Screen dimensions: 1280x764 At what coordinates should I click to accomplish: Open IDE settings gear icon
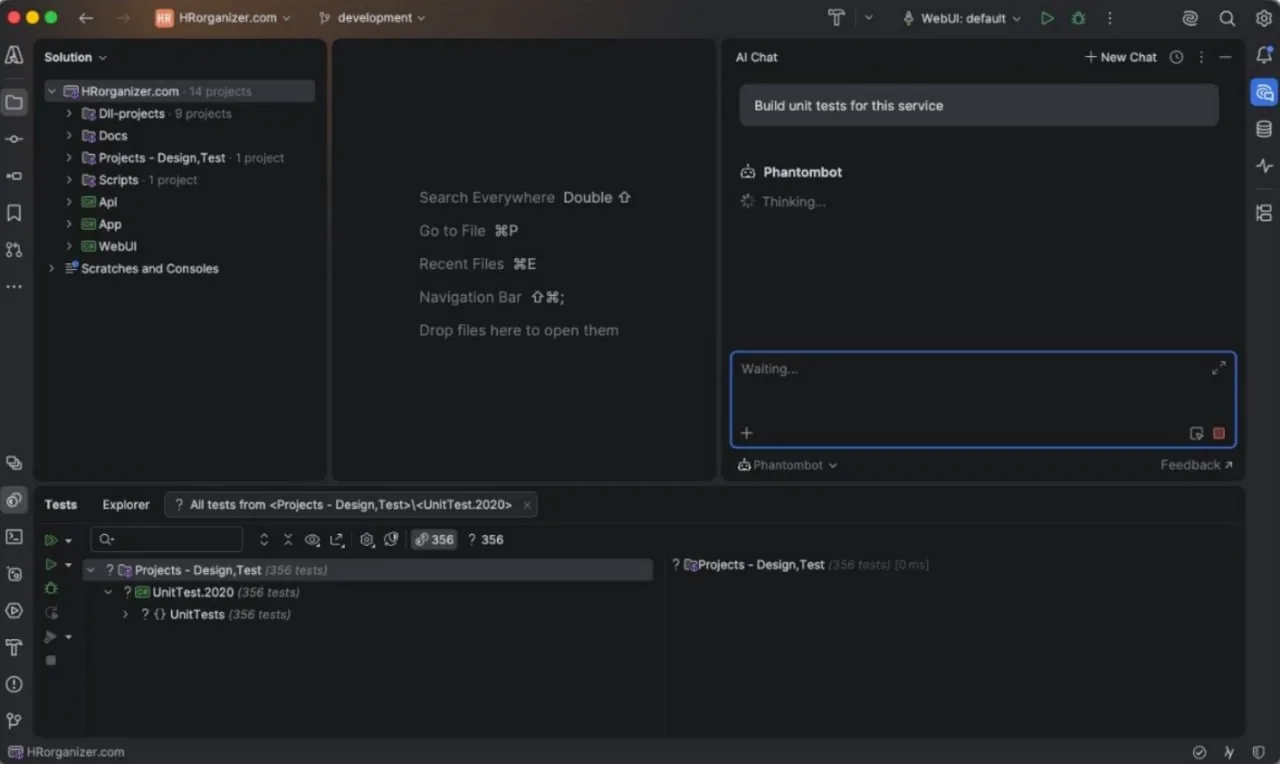[x=1264, y=18]
